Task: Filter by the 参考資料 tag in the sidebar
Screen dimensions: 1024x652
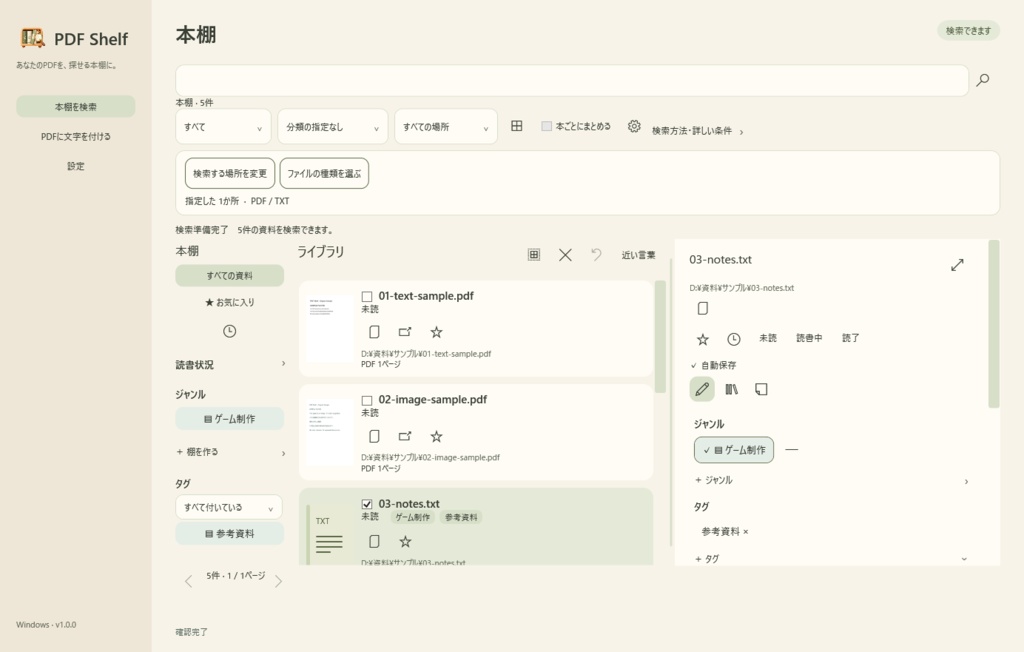Action: click(x=229, y=534)
